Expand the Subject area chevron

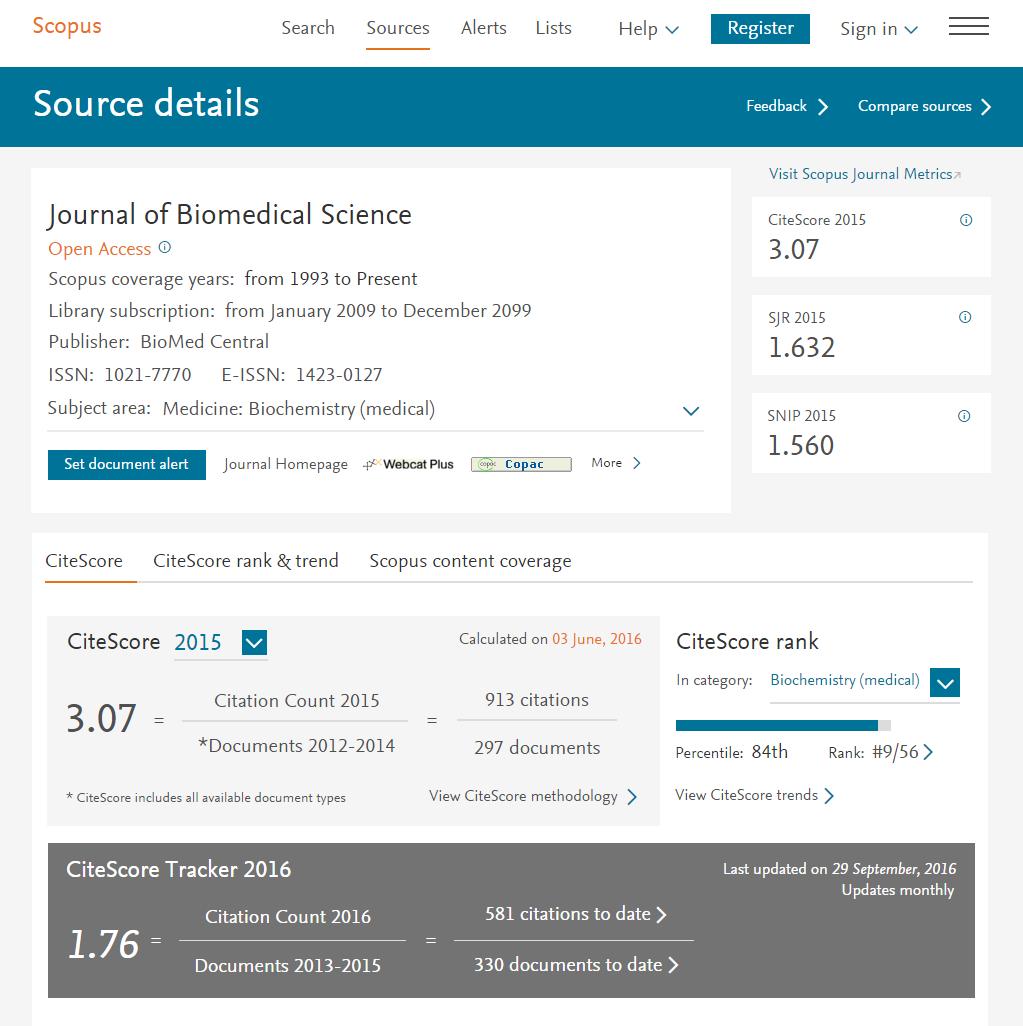click(x=691, y=411)
